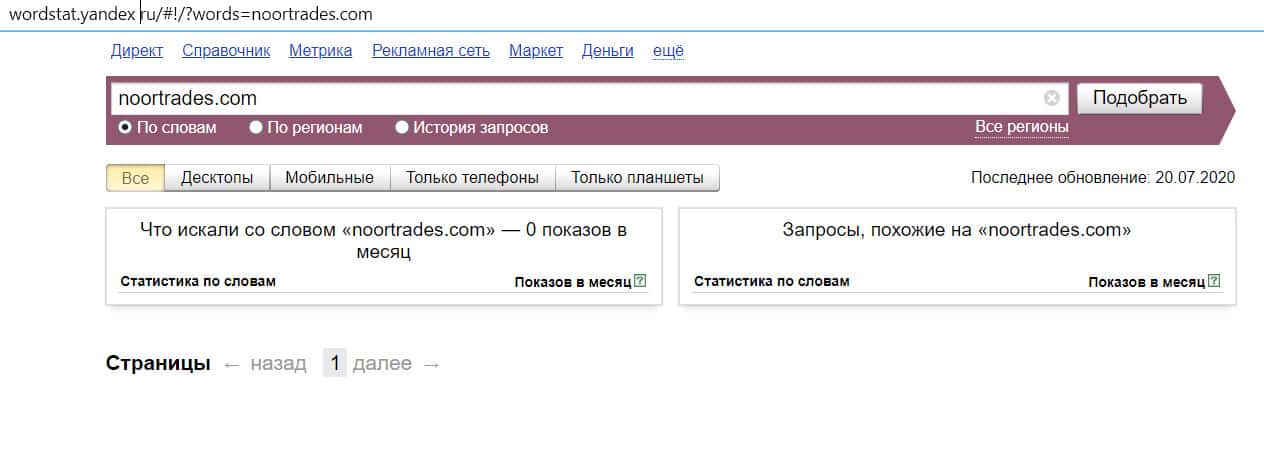Viewport: 1264px width, 449px height.
Task: Click help icon in left statistics panel
Action: click(640, 282)
